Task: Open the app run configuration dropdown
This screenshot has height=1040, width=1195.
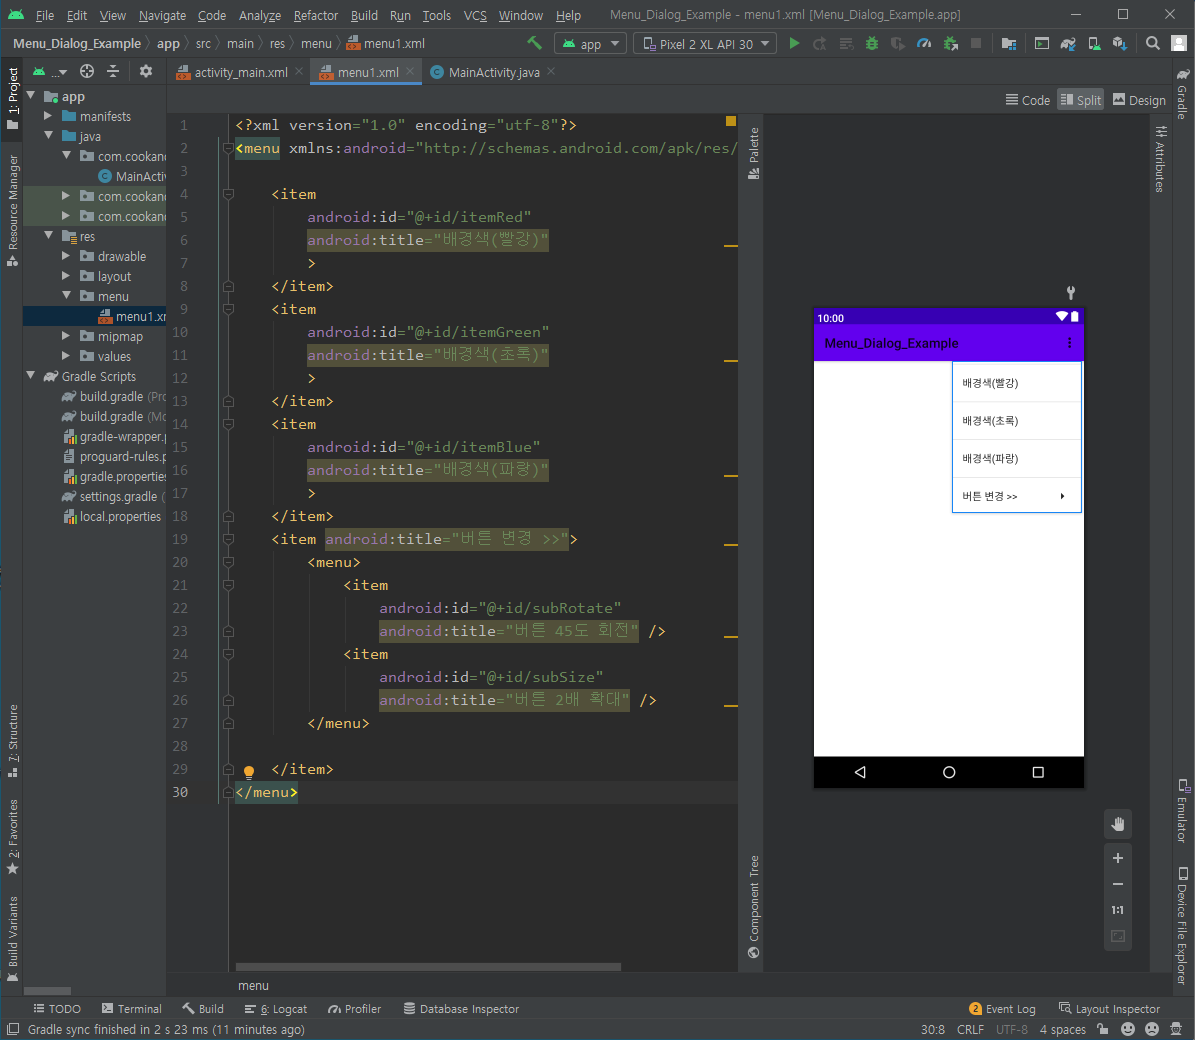Action: (590, 44)
